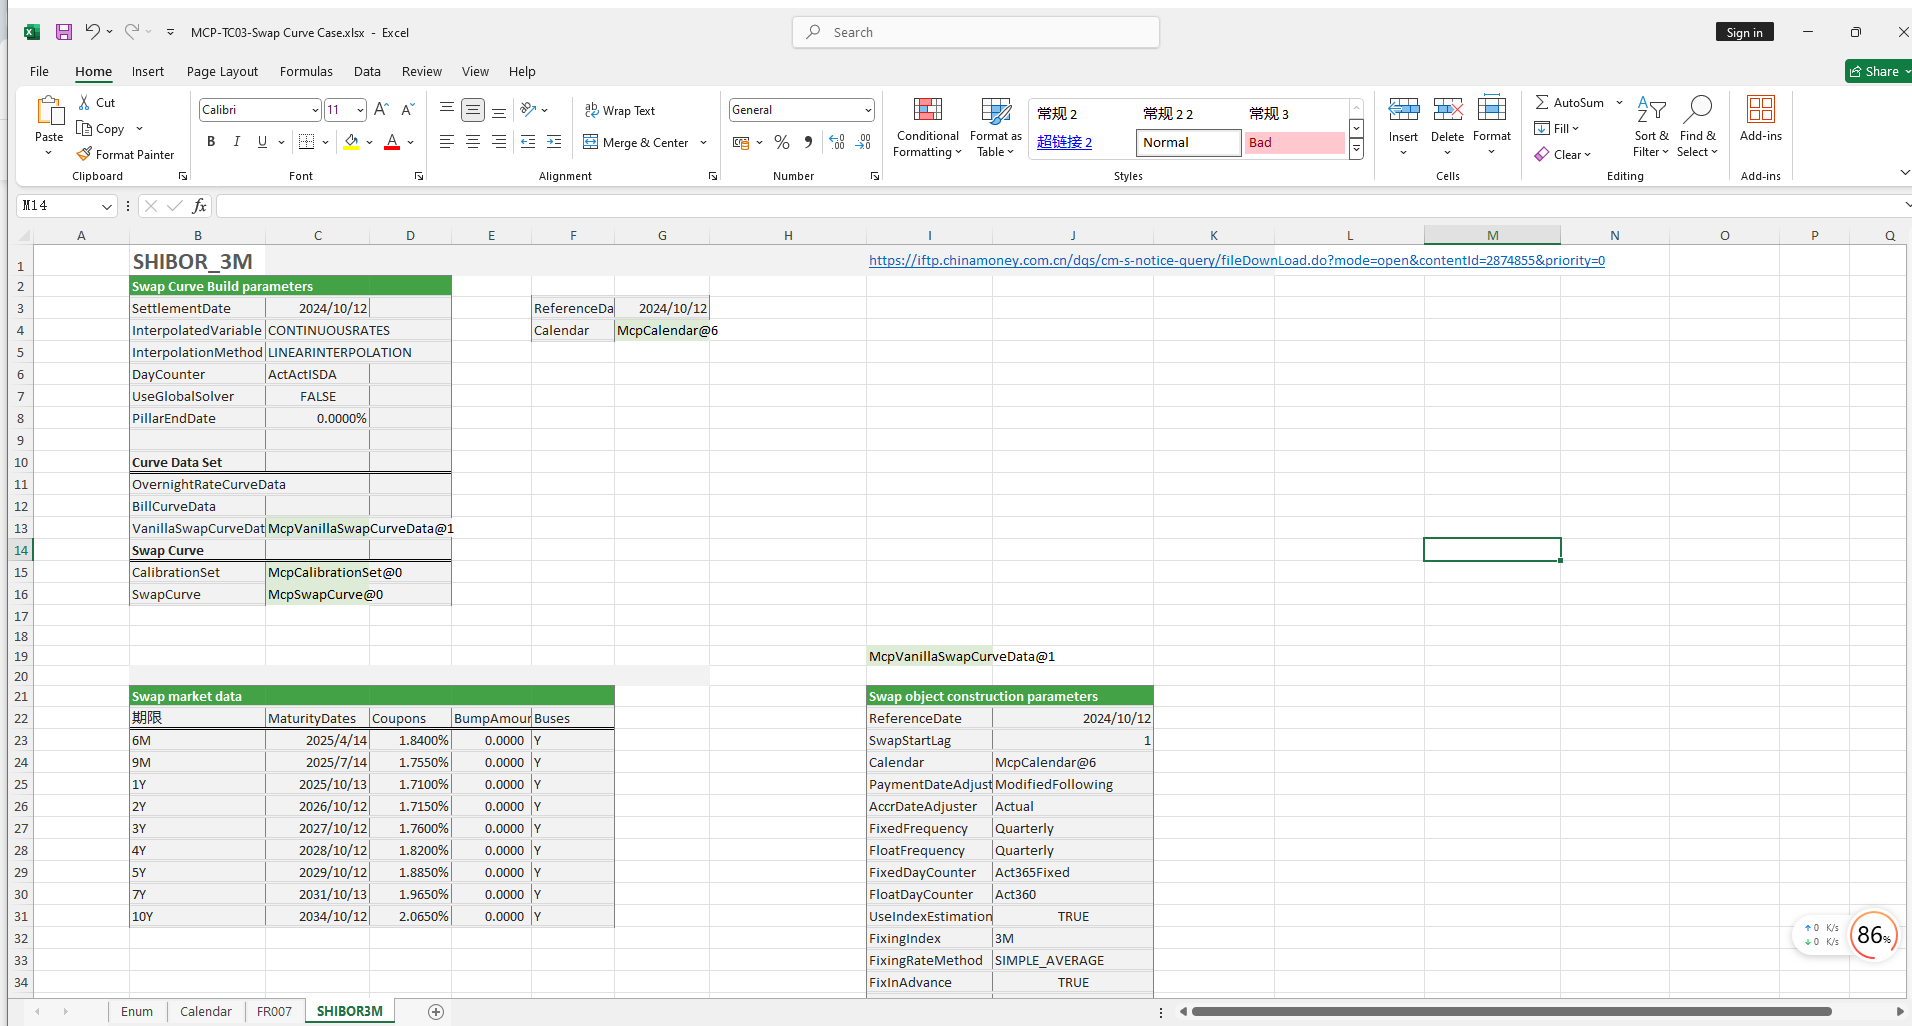Image resolution: width=1912 pixels, height=1026 pixels.
Task: Open the Data ribbon tab
Action: click(x=367, y=72)
